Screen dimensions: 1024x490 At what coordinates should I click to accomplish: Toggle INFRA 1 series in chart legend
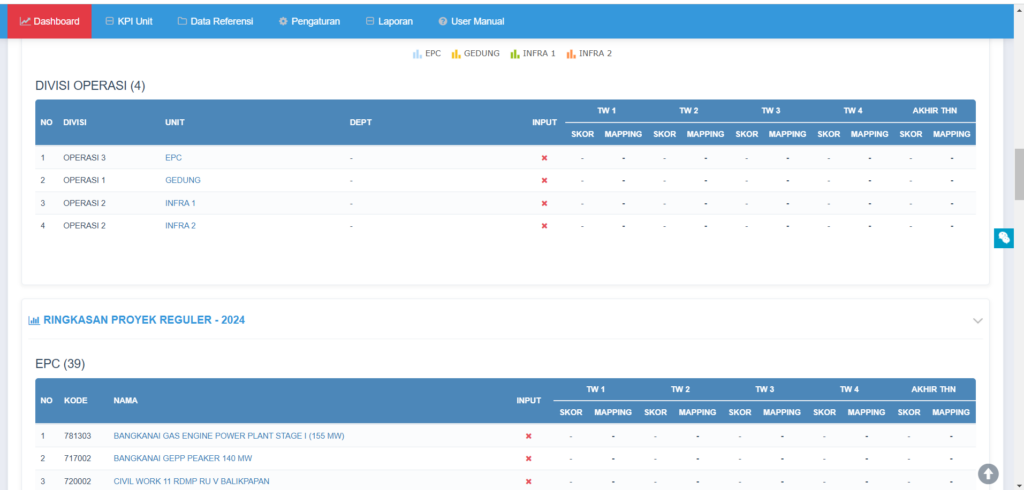[x=532, y=53]
